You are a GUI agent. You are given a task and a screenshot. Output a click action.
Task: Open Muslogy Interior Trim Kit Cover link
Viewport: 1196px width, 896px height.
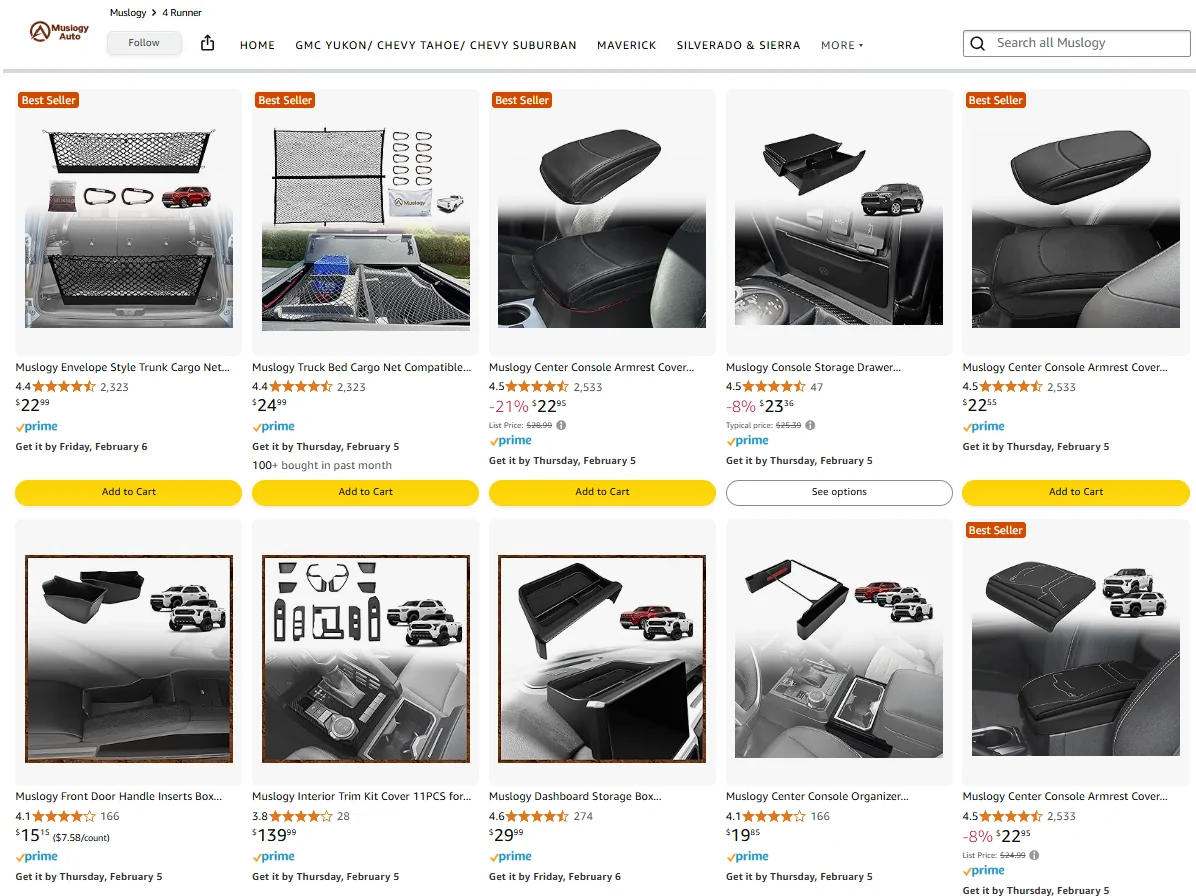(x=361, y=797)
